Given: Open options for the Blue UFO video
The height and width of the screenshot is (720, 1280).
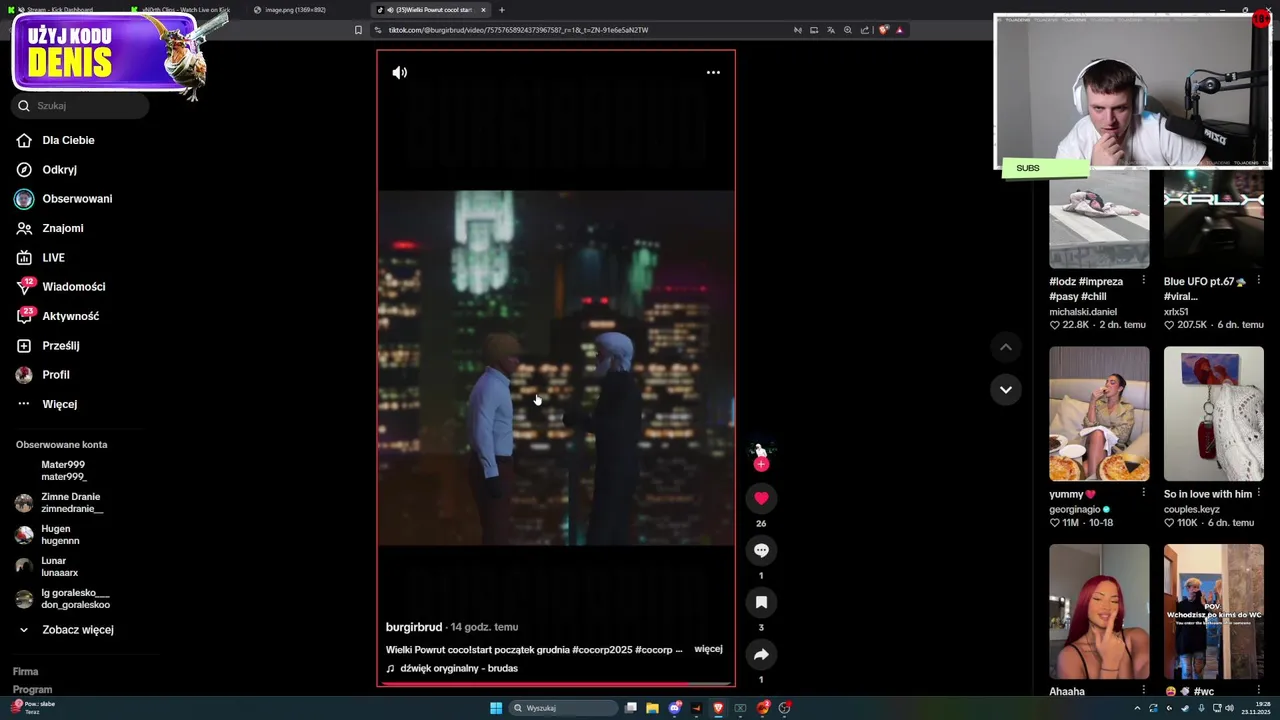Looking at the screenshot, I should 1258,281.
